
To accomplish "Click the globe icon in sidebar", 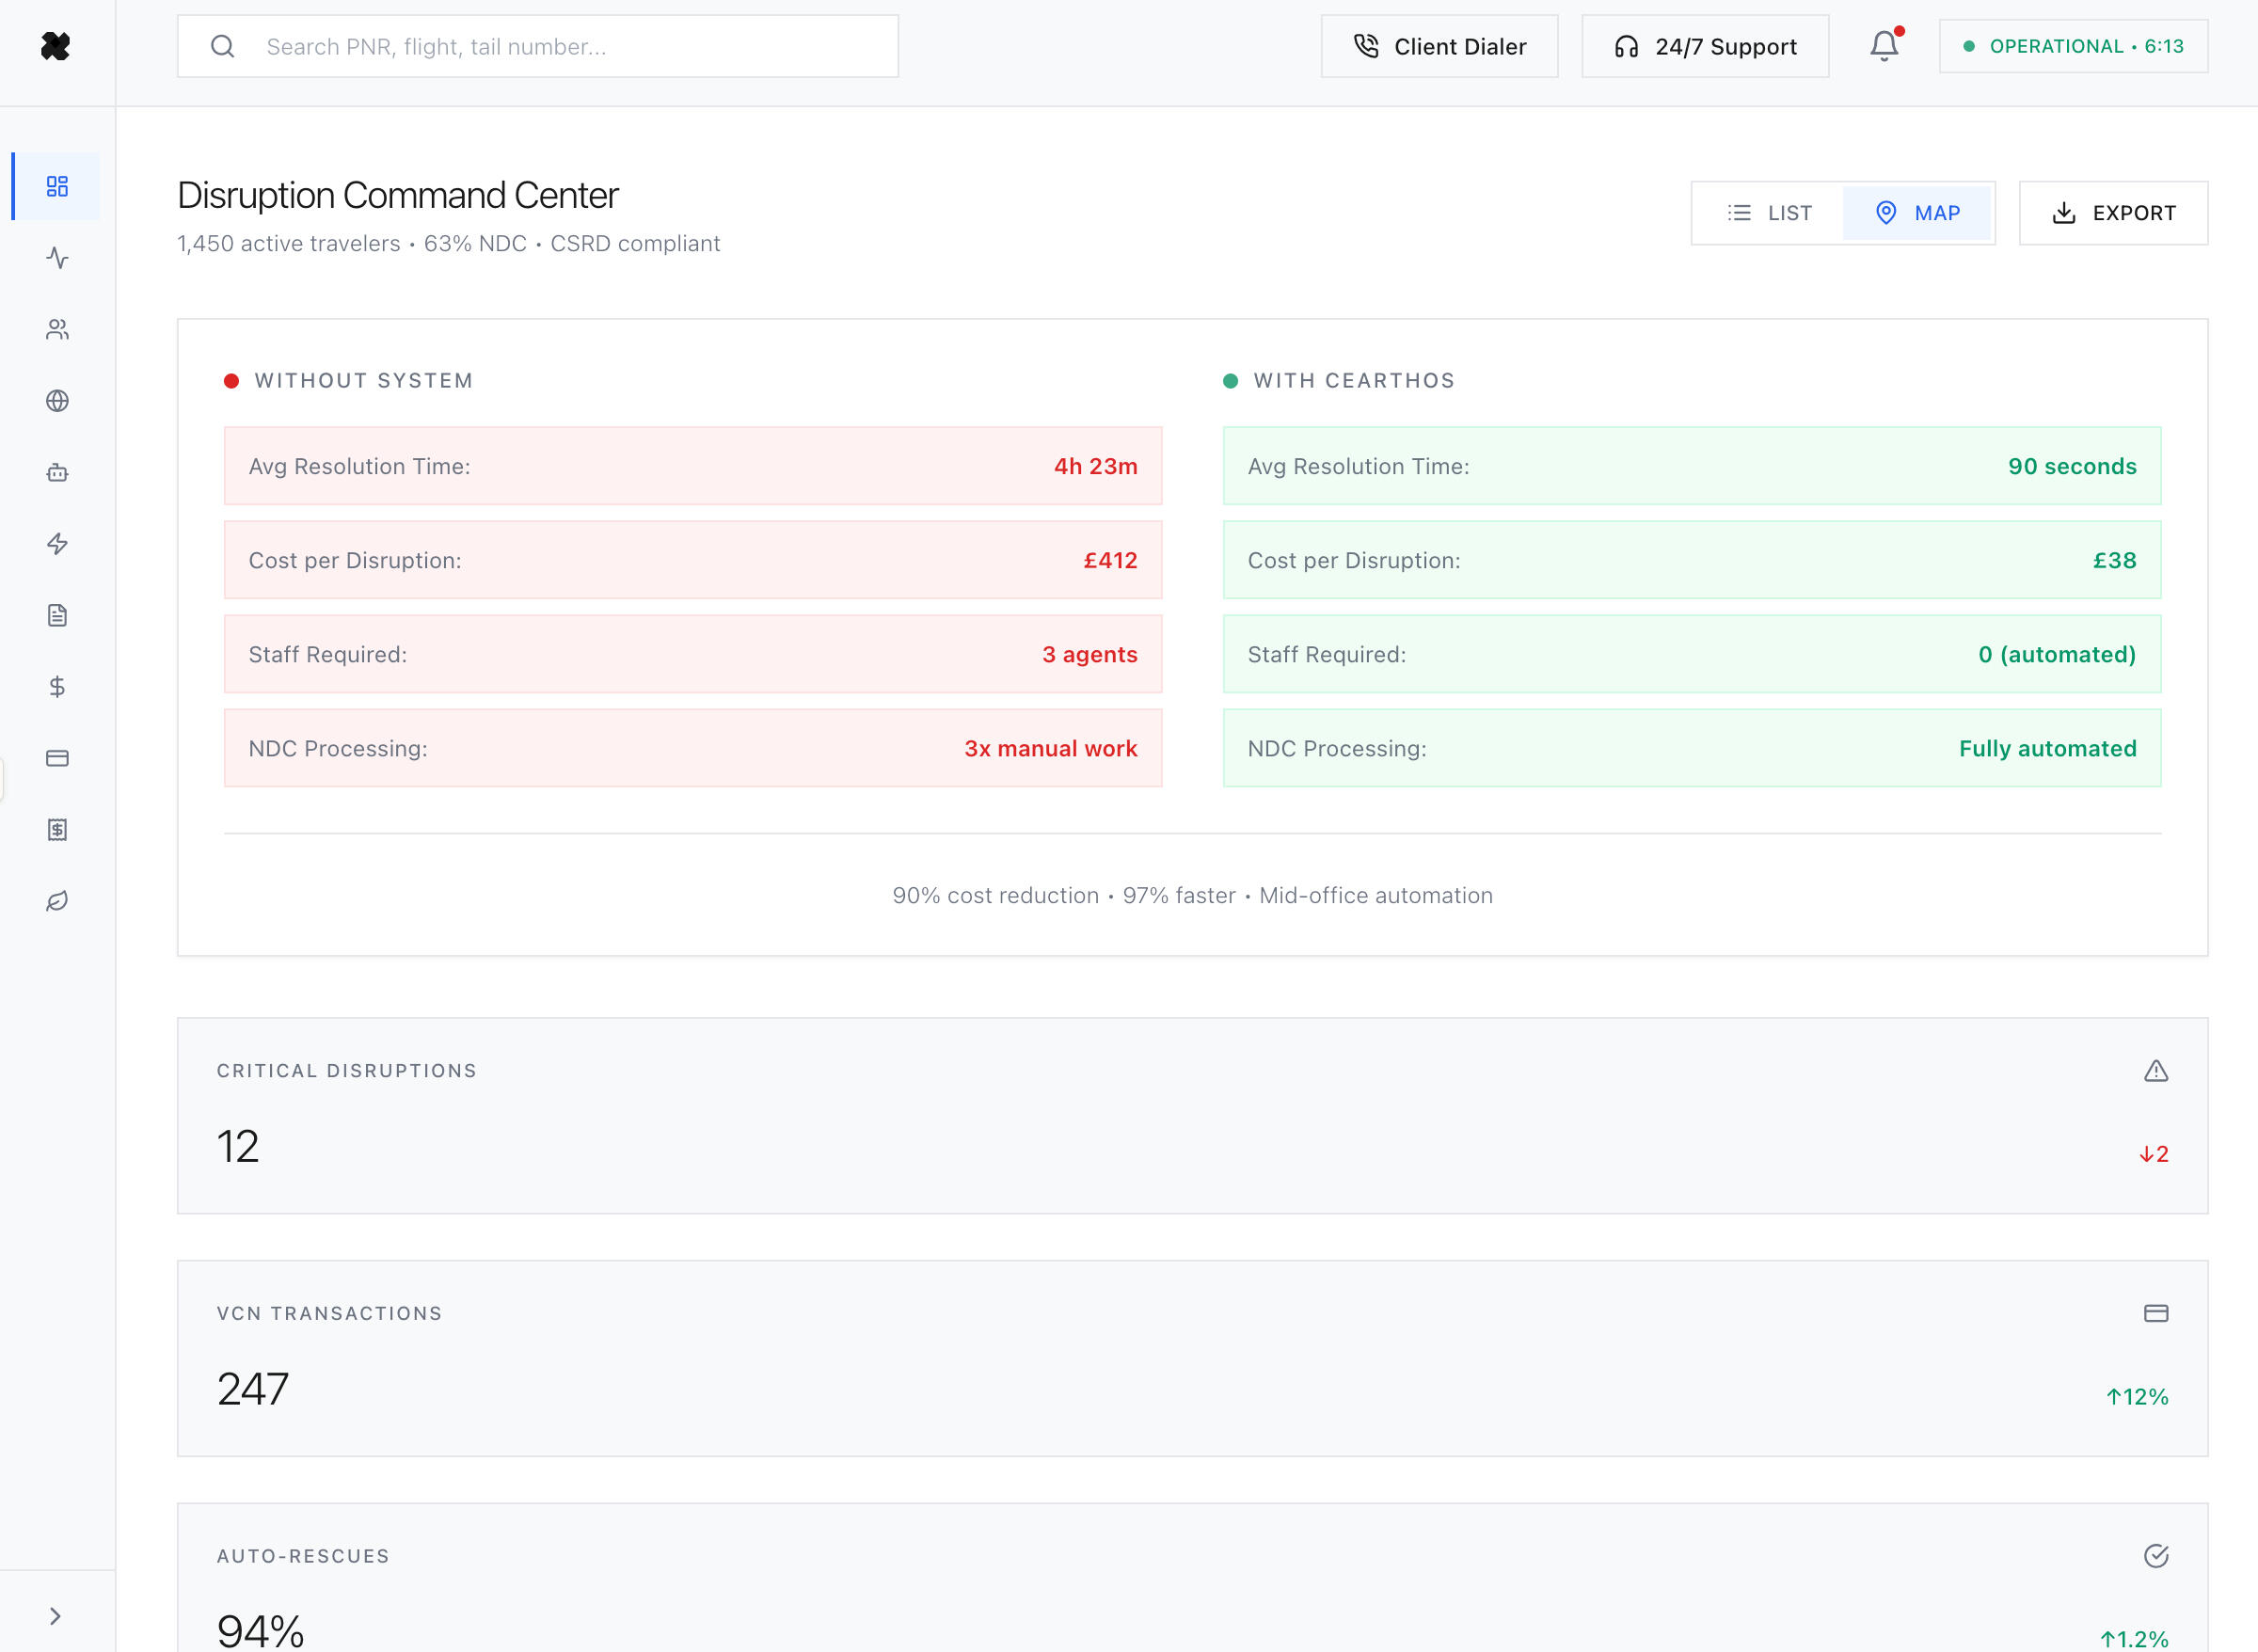I will 57,401.
